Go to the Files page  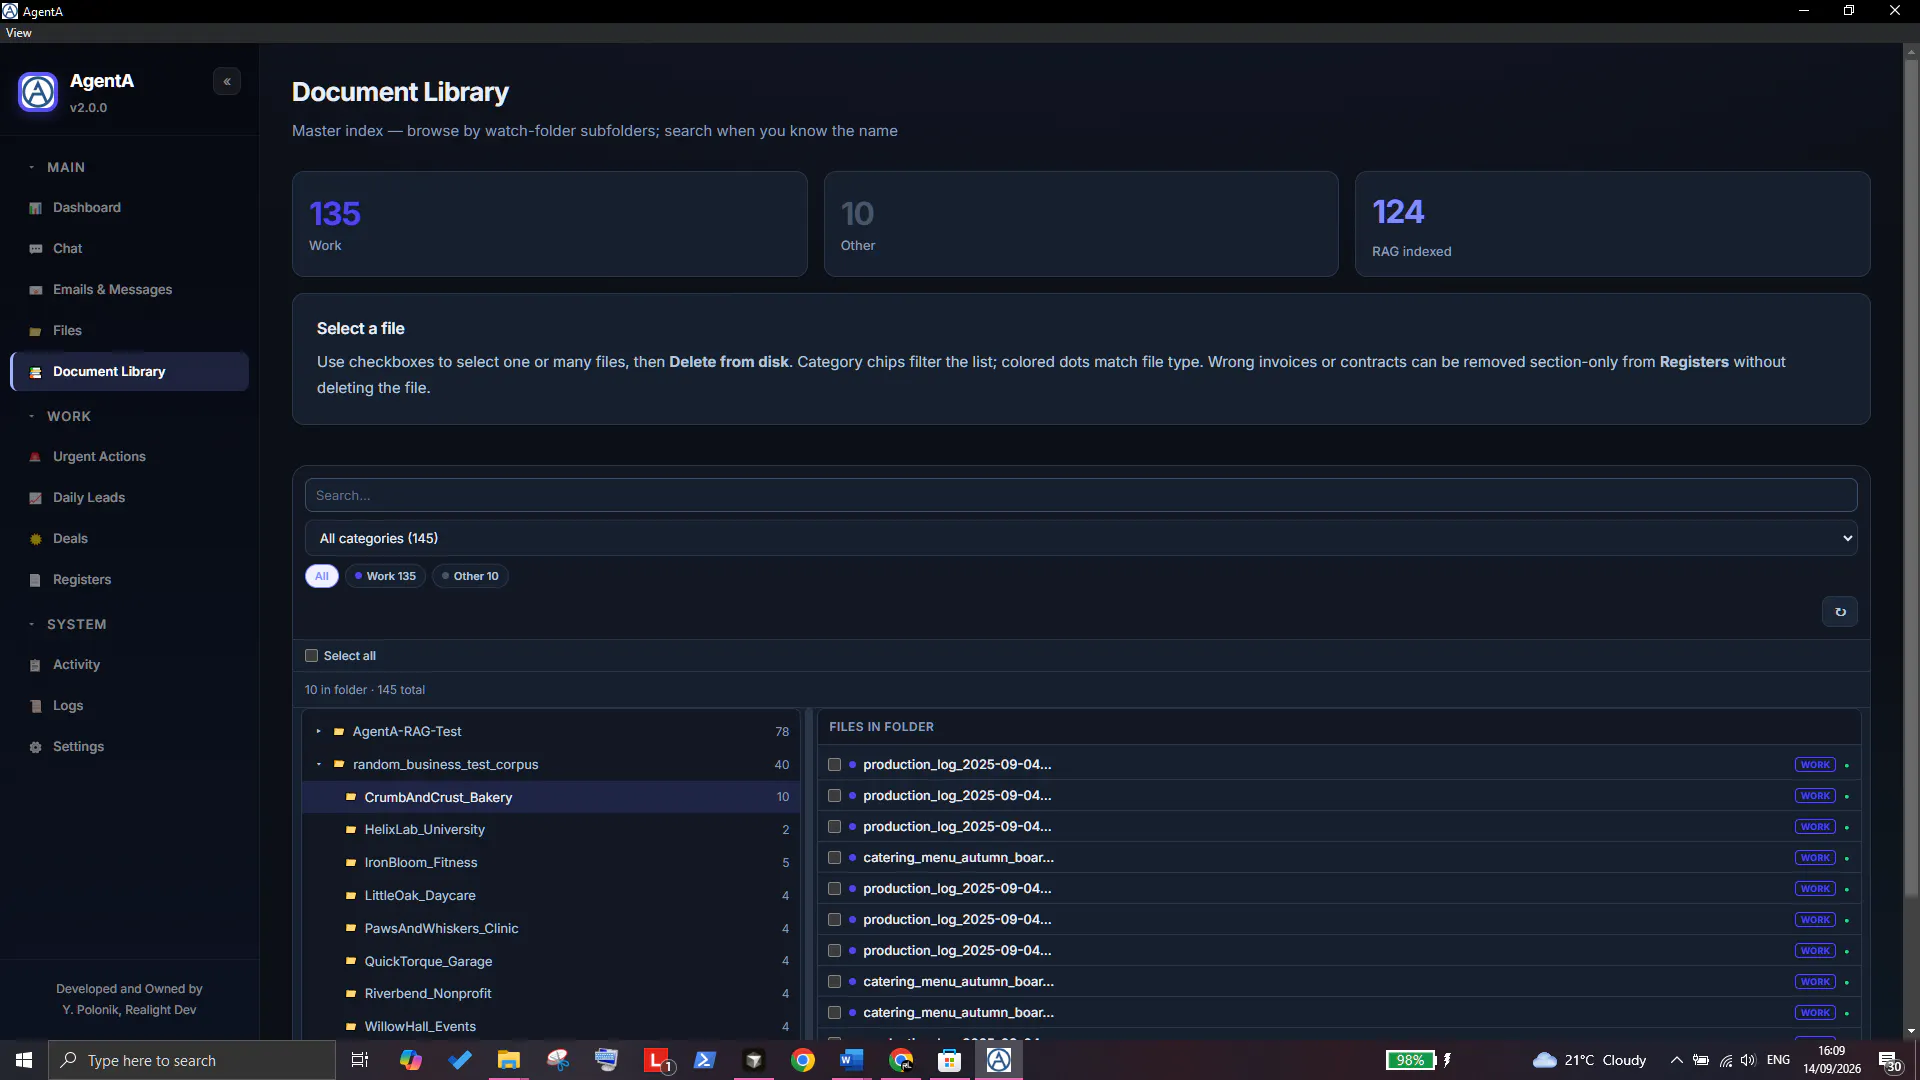pyautogui.click(x=130, y=331)
